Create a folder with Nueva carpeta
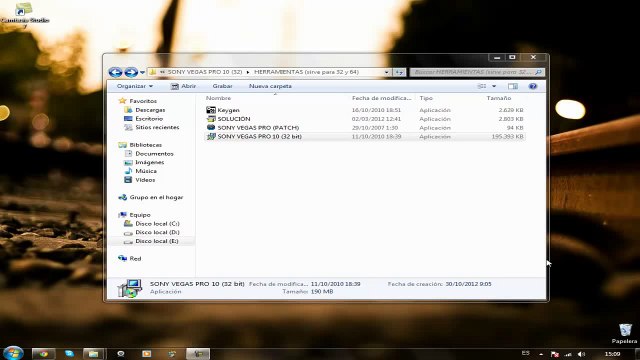This screenshot has height=360, width=640. [x=270, y=86]
